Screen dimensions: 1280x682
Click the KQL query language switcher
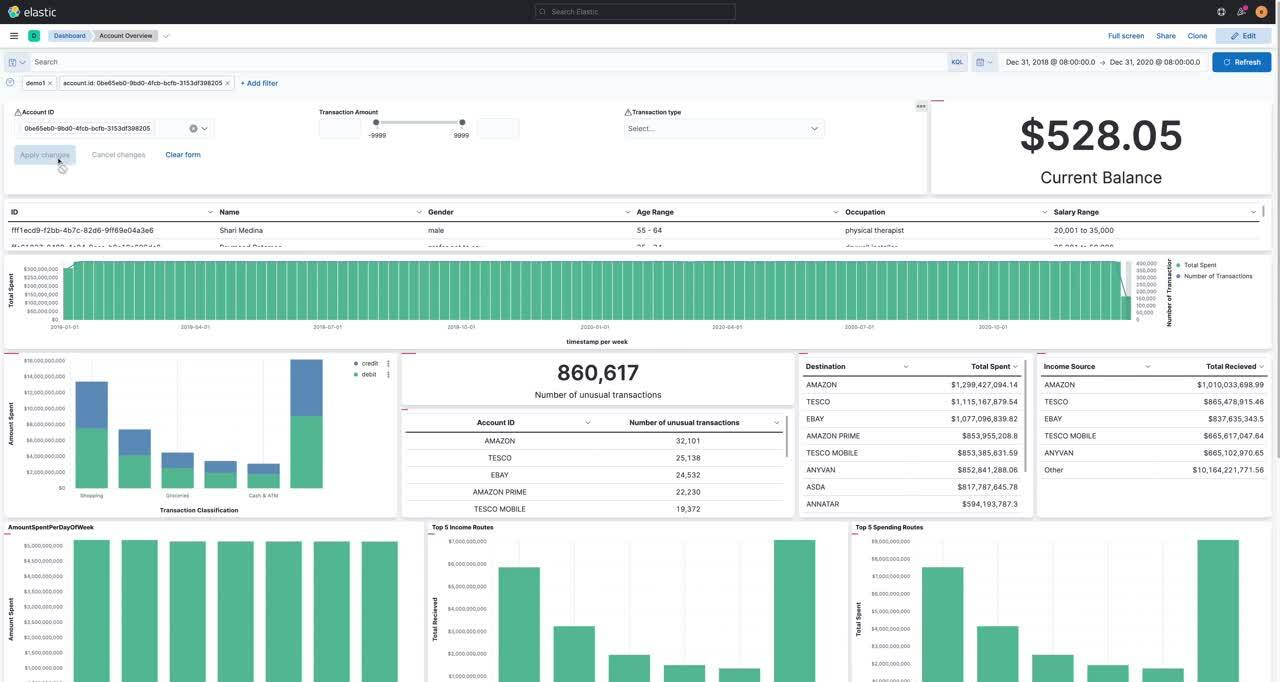pyautogui.click(x=957, y=62)
